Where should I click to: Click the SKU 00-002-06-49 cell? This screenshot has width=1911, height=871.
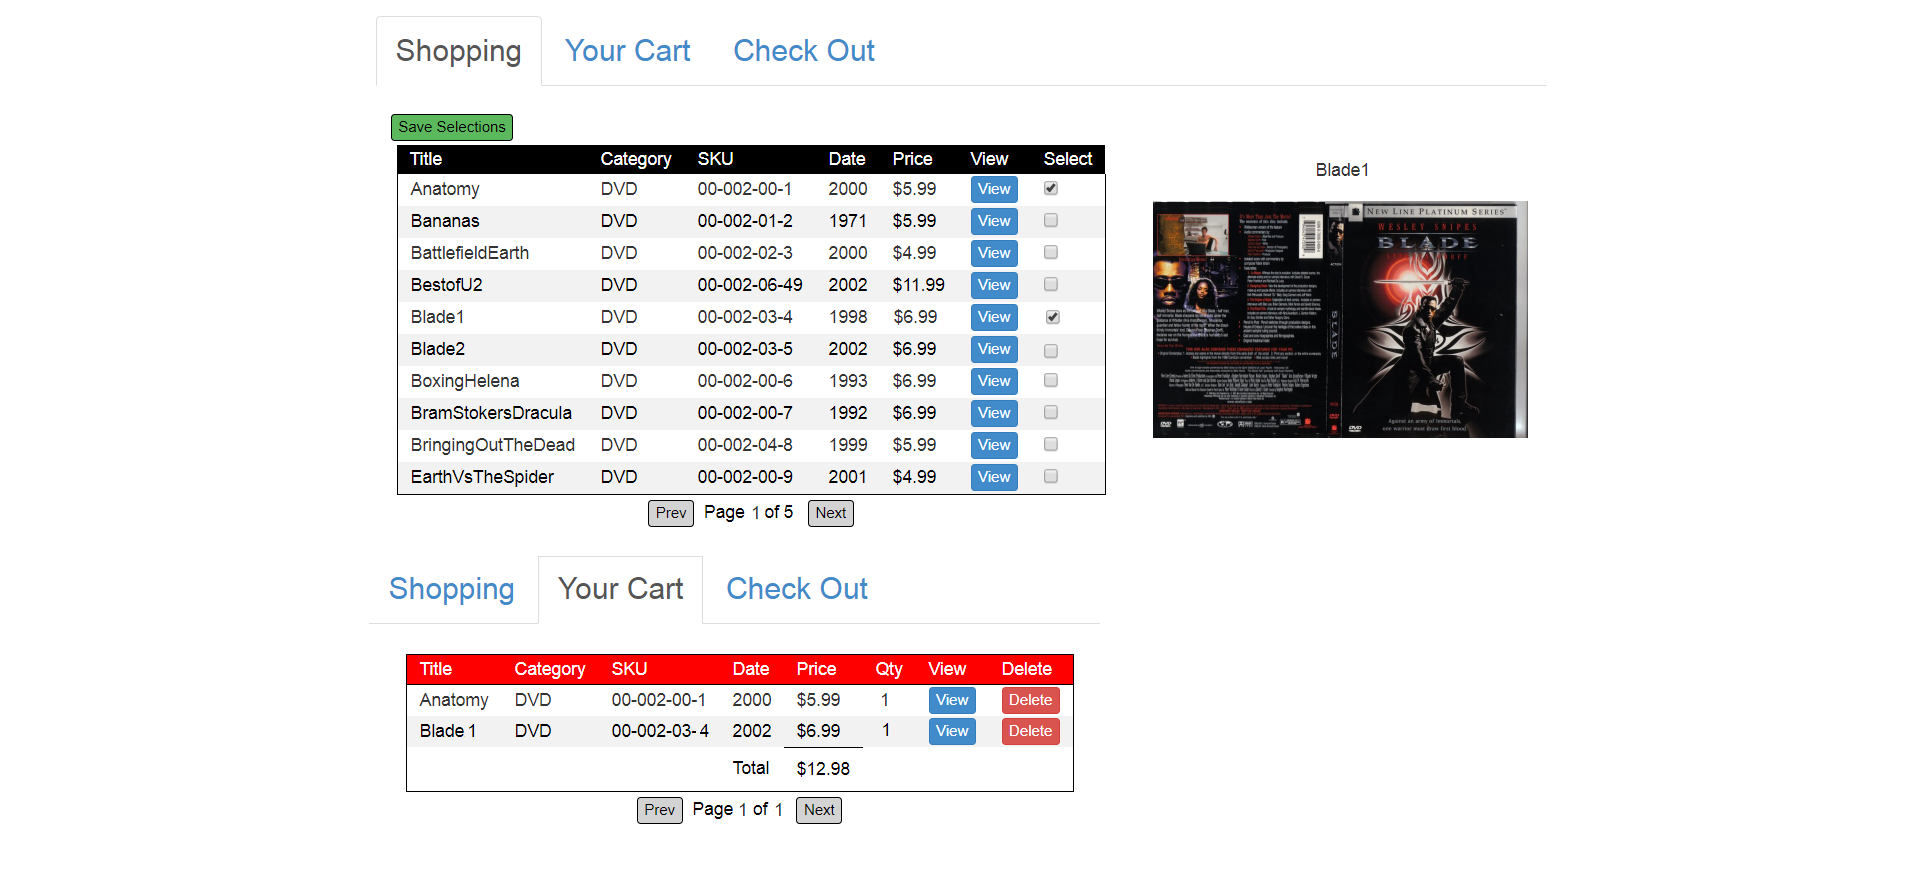[750, 285]
